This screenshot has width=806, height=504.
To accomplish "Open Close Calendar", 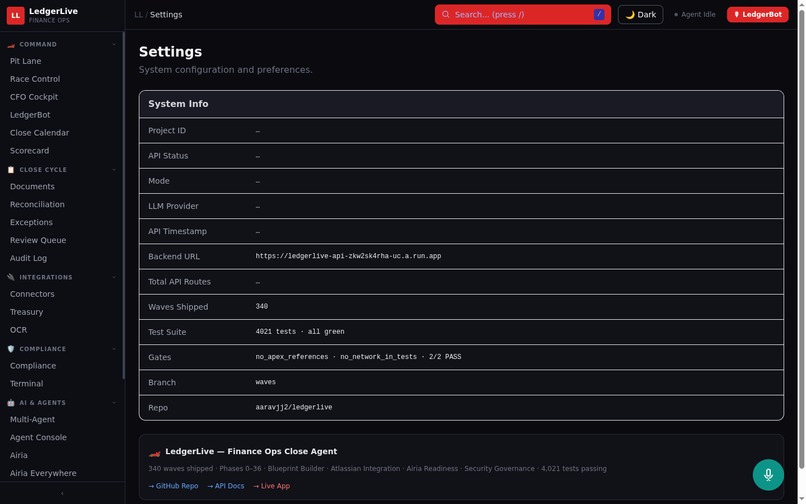I will [39, 133].
